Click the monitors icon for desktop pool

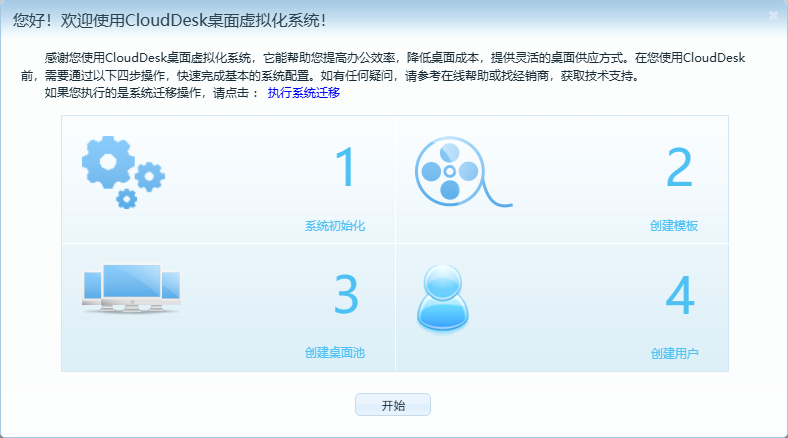131,288
